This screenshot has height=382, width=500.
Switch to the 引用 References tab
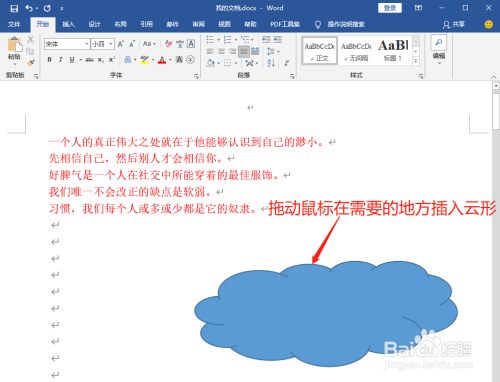coord(146,24)
